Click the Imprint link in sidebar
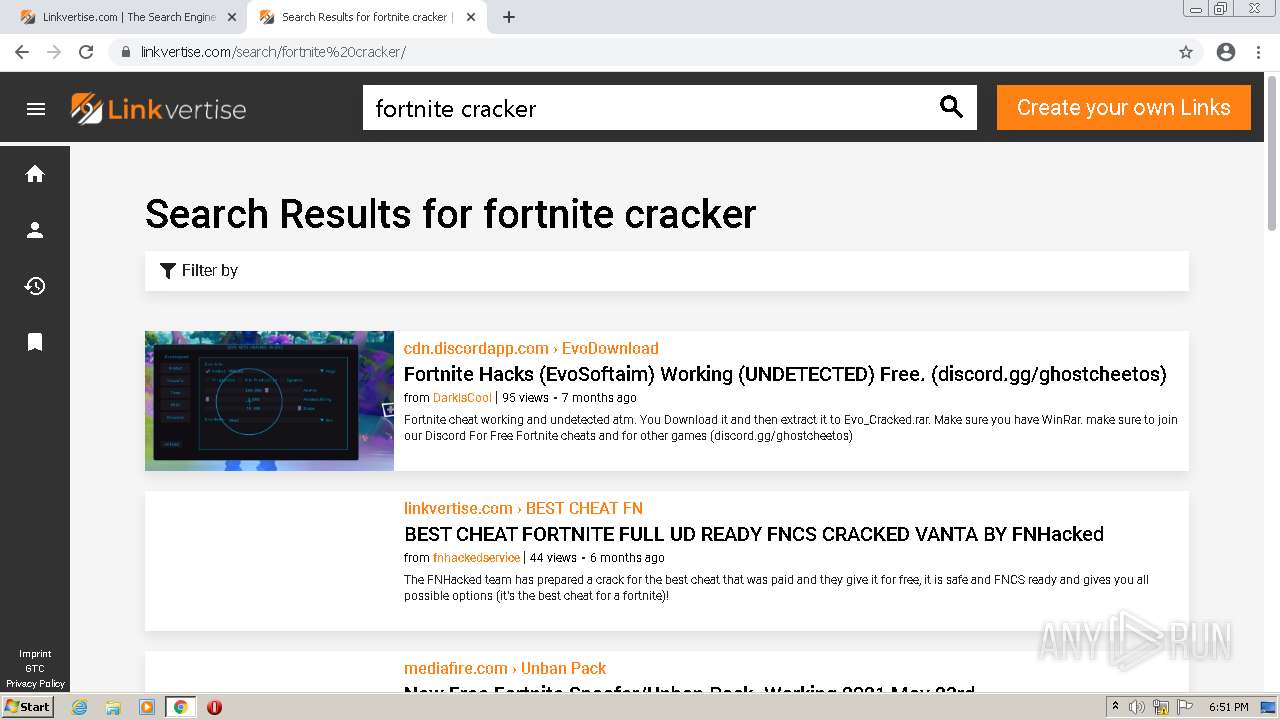 click(35, 654)
